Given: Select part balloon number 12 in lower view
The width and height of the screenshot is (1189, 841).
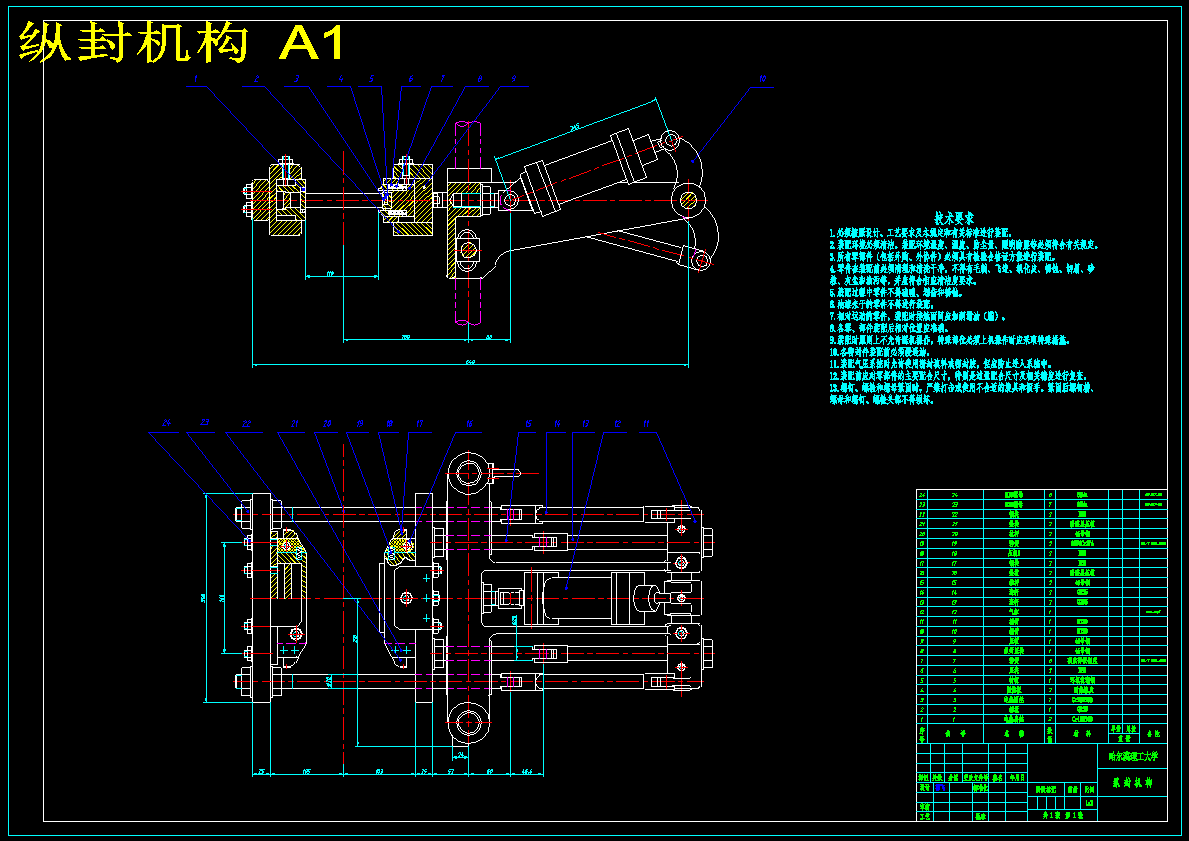Looking at the screenshot, I should click(617, 424).
